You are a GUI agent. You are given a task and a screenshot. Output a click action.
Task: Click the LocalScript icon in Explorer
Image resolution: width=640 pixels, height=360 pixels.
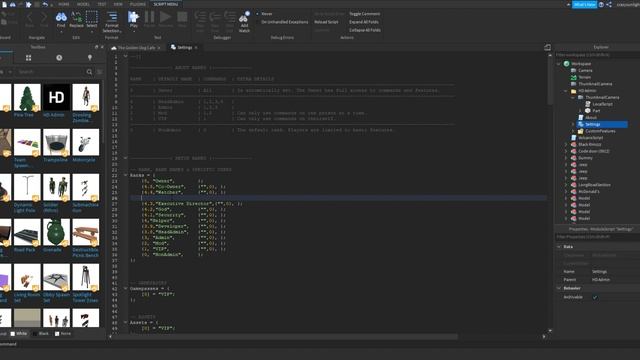click(588, 104)
